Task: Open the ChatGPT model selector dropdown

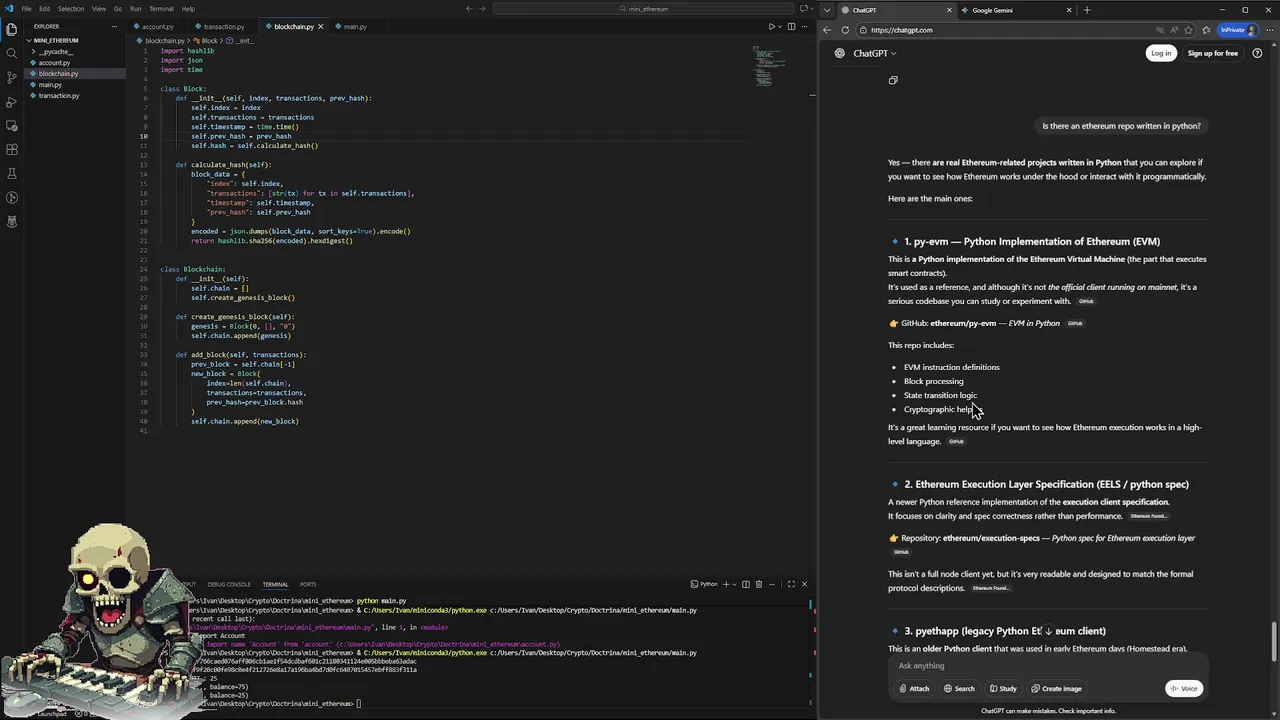Action: [875, 53]
